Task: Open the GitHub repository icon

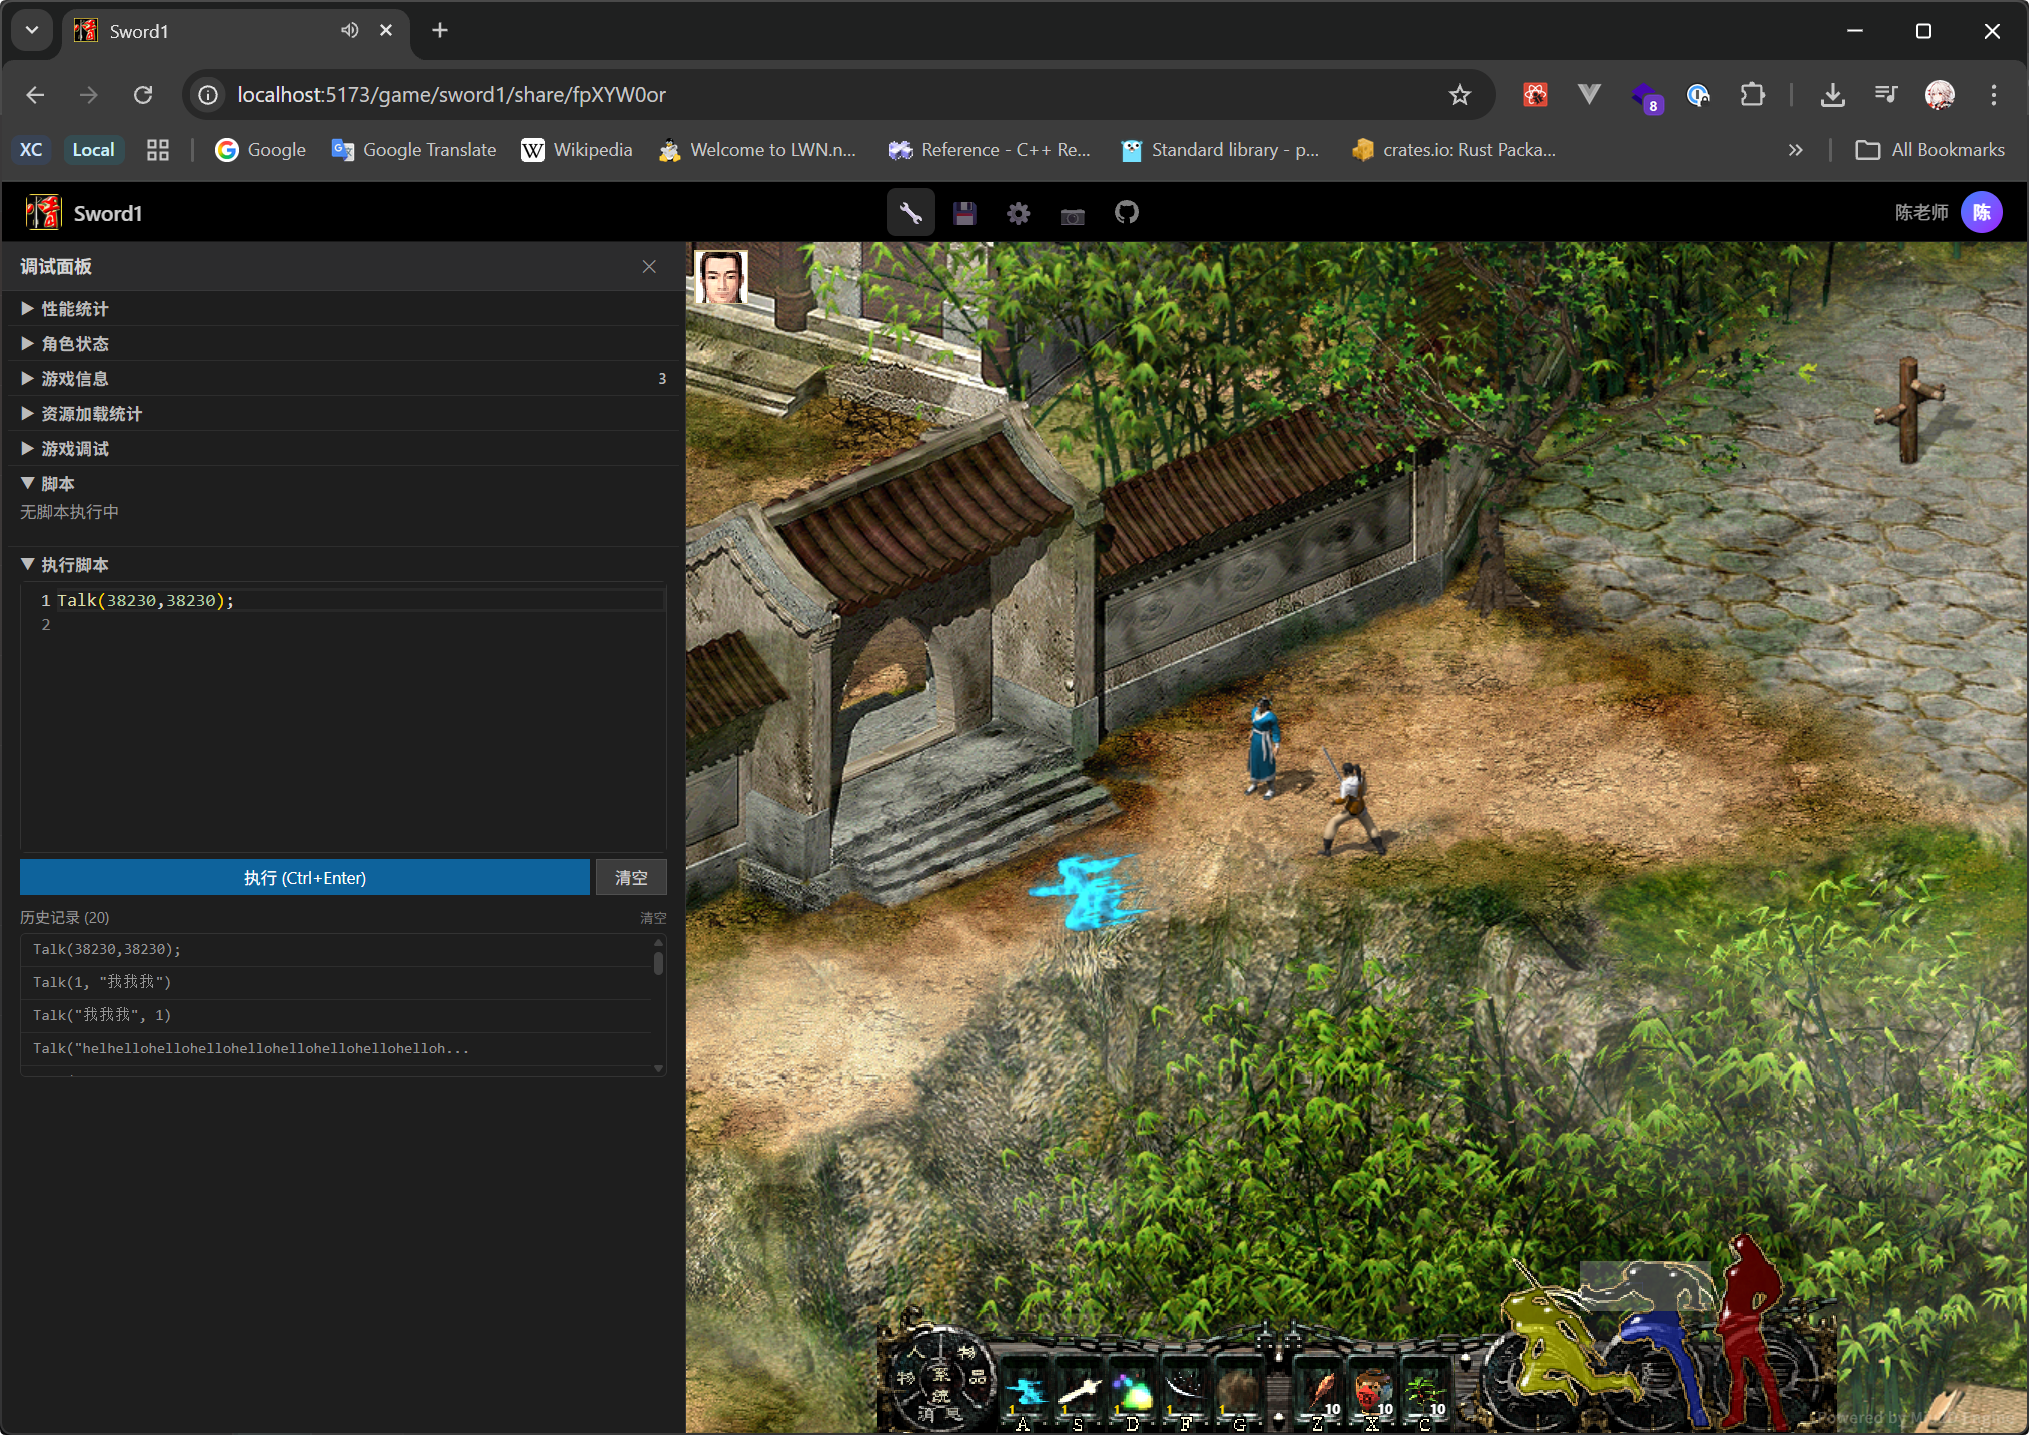Action: click(1127, 213)
